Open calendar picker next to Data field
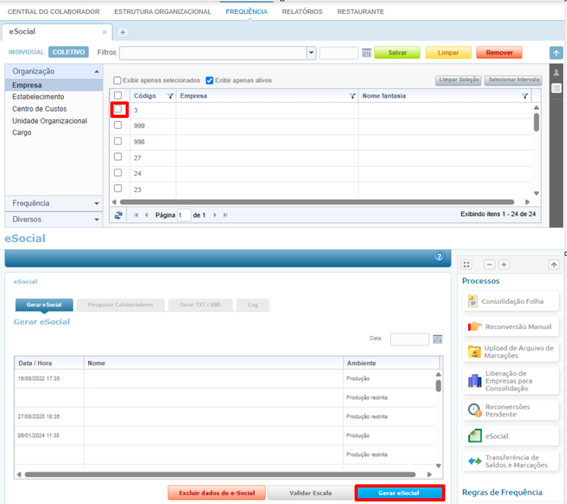Viewport: 567px width, 504px height. 438,339
